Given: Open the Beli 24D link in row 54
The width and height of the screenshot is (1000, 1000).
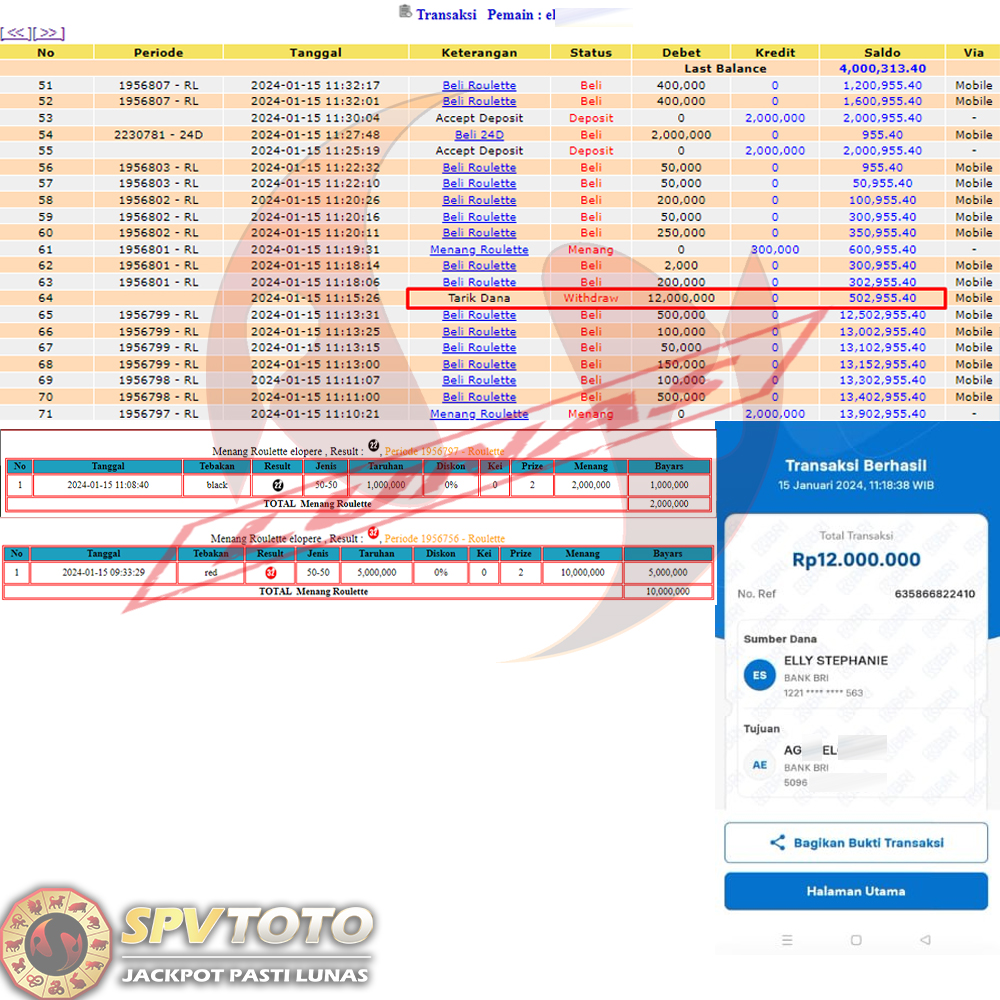Looking at the screenshot, I should 479,135.
